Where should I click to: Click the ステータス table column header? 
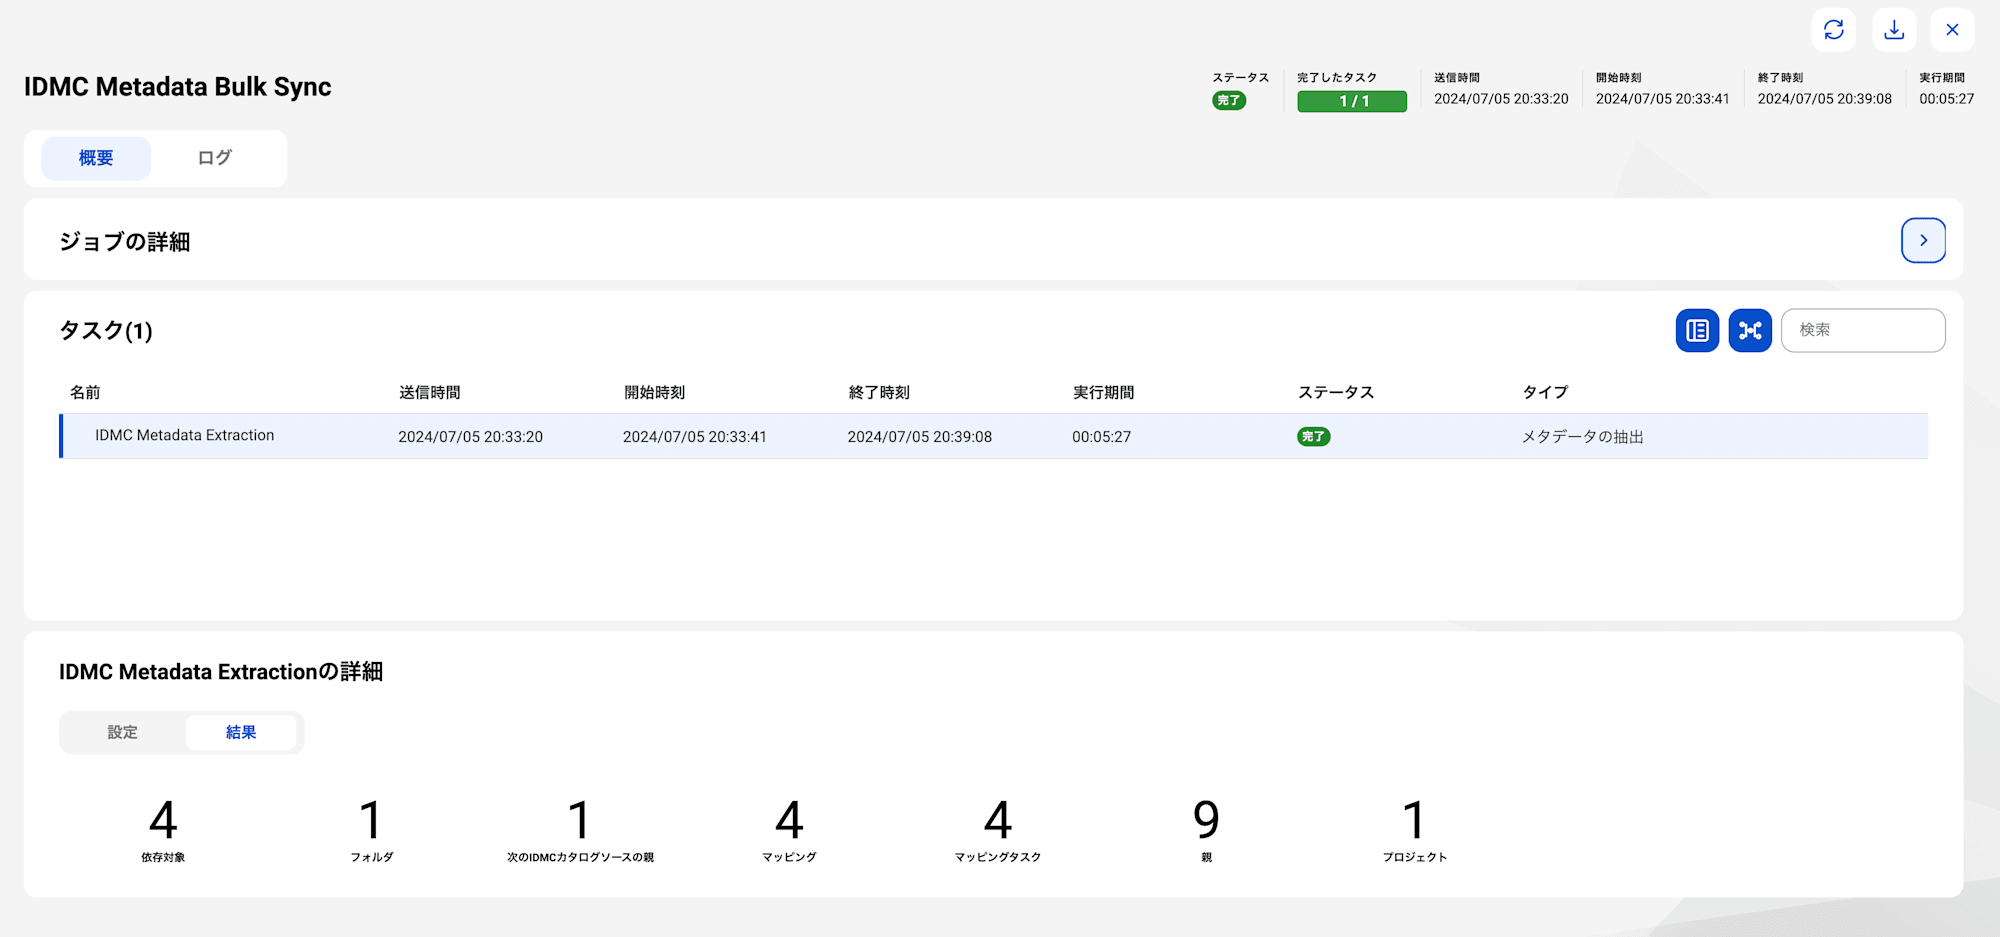[x=1336, y=392]
